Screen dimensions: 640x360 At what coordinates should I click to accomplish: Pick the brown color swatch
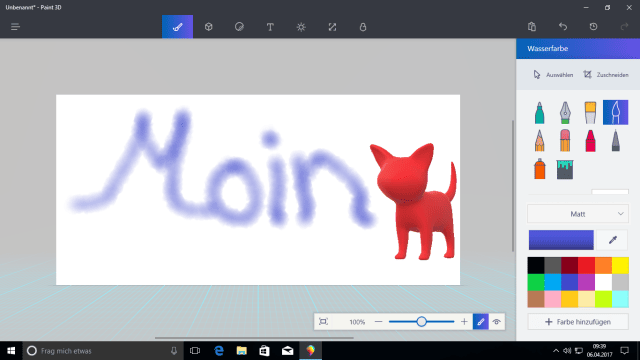pos(536,299)
